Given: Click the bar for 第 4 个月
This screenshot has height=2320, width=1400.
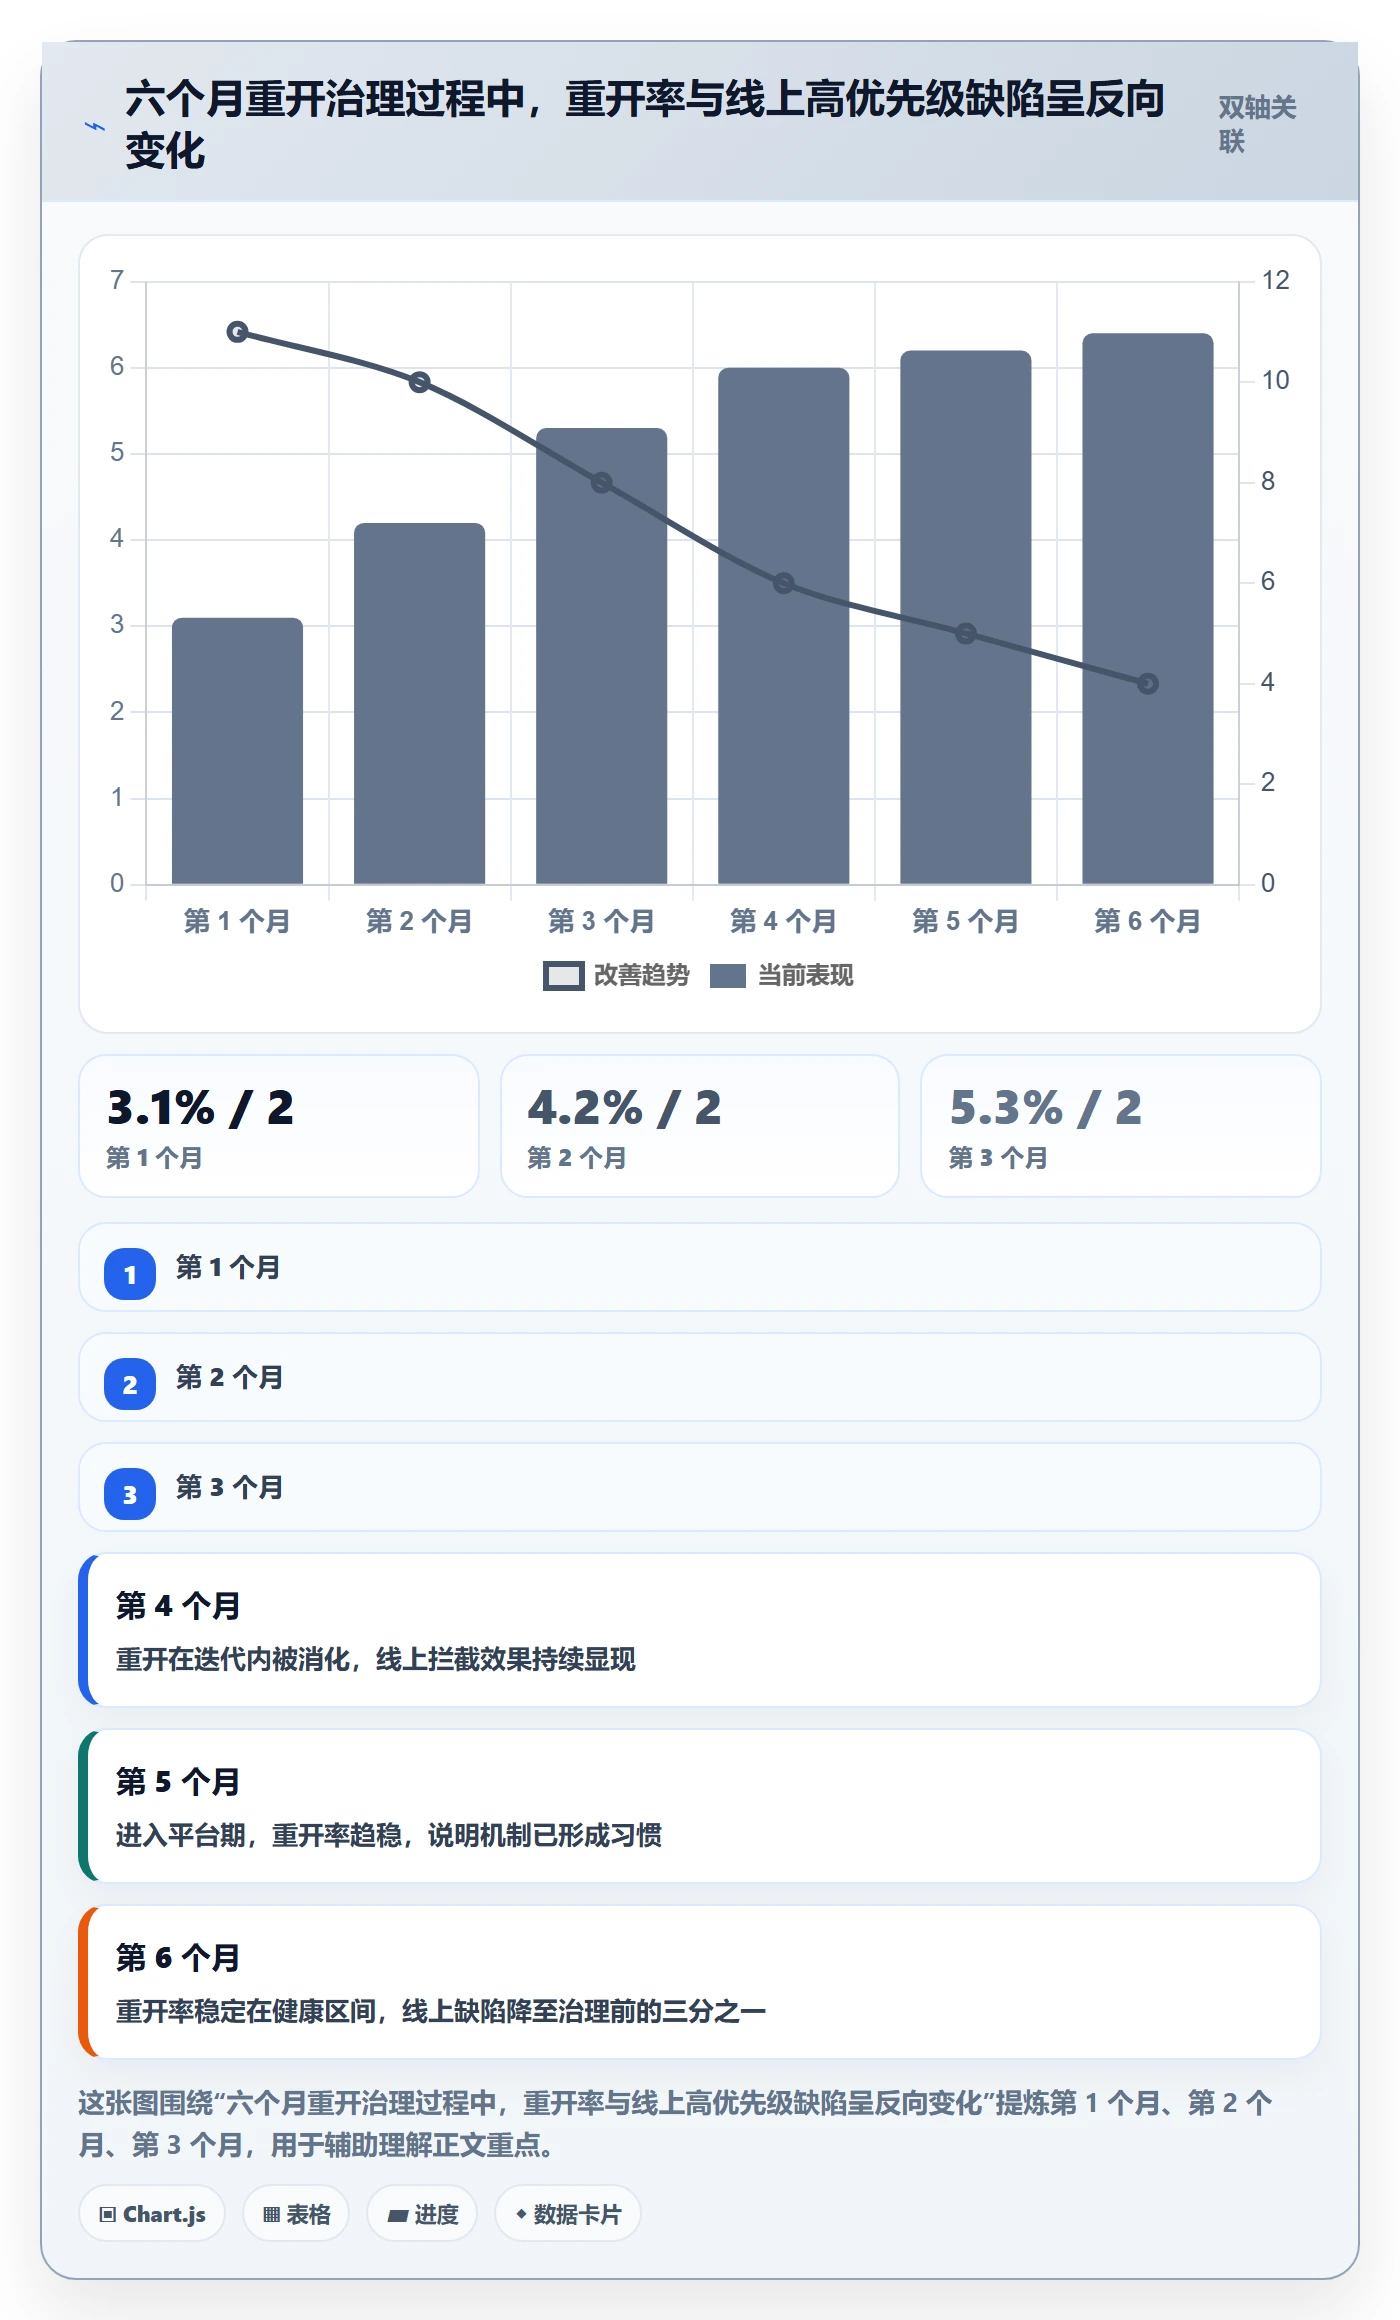Looking at the screenshot, I should 784,626.
